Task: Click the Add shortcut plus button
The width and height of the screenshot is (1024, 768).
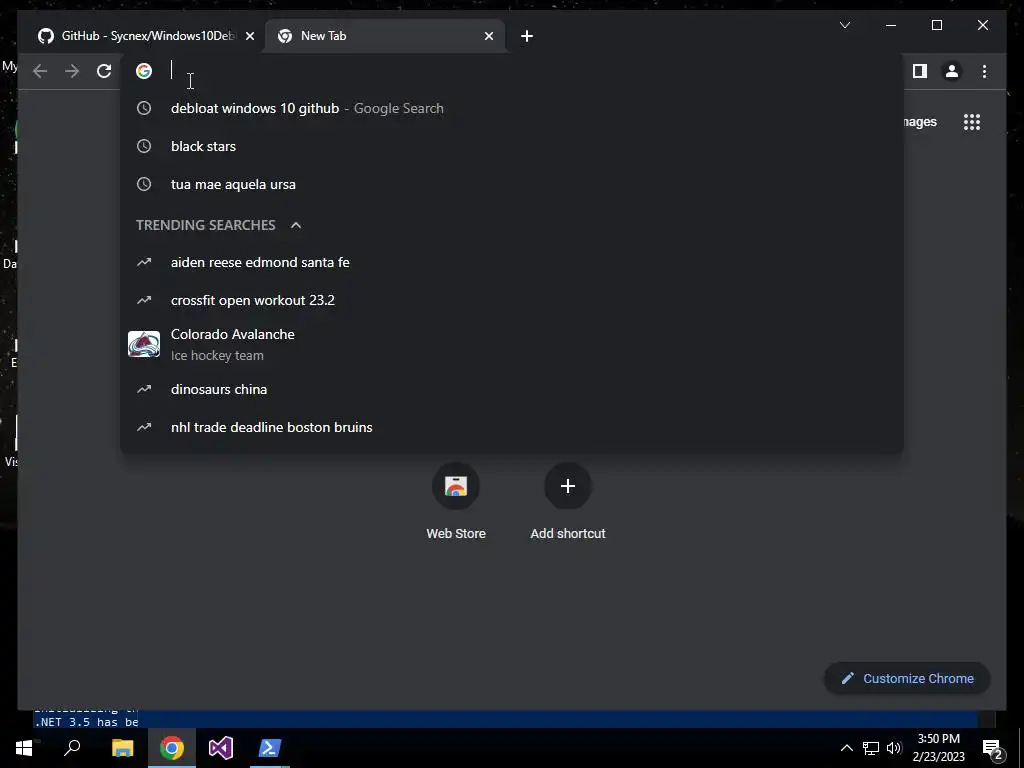Action: tap(568, 486)
